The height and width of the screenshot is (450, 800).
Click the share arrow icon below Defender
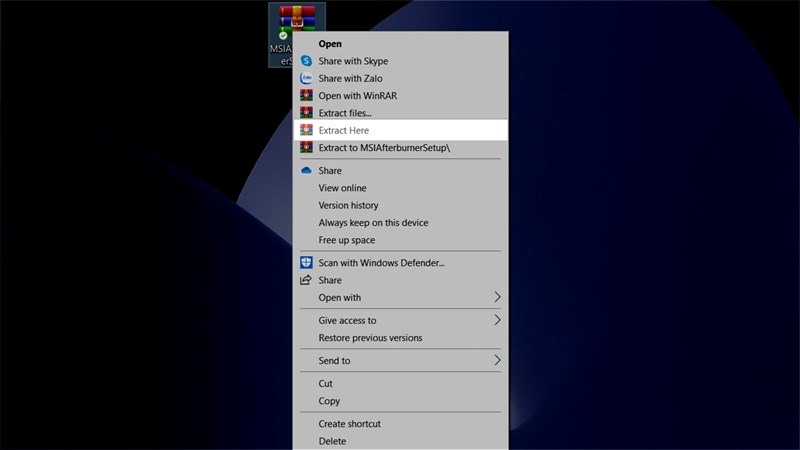pos(306,280)
